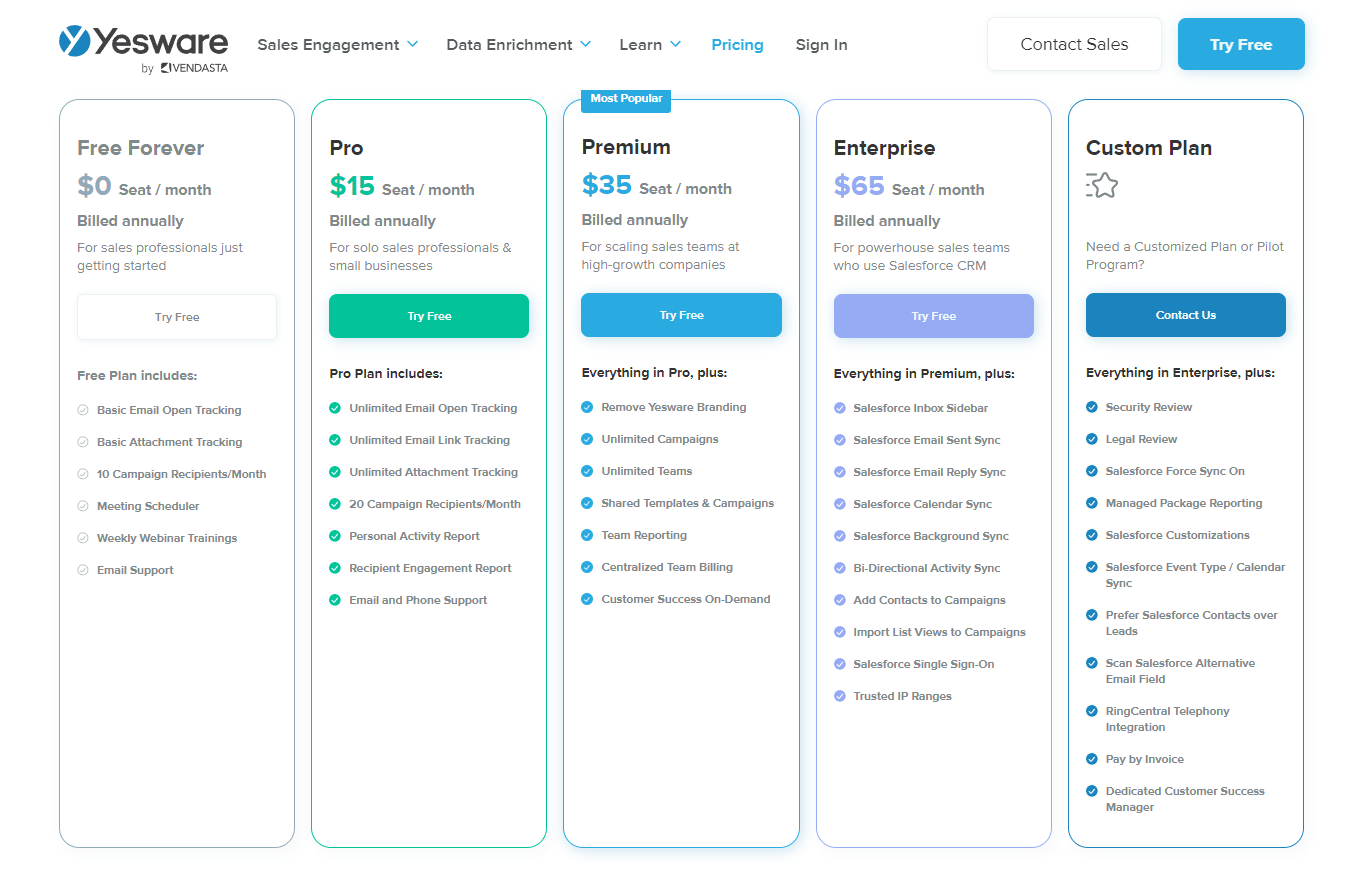Click checkmark icon beside Remove Yesware Branding

(587, 407)
